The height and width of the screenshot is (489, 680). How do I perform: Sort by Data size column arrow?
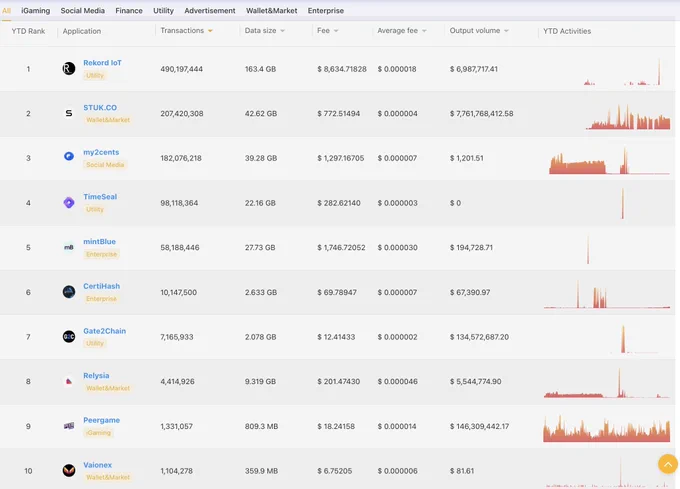coord(283,31)
